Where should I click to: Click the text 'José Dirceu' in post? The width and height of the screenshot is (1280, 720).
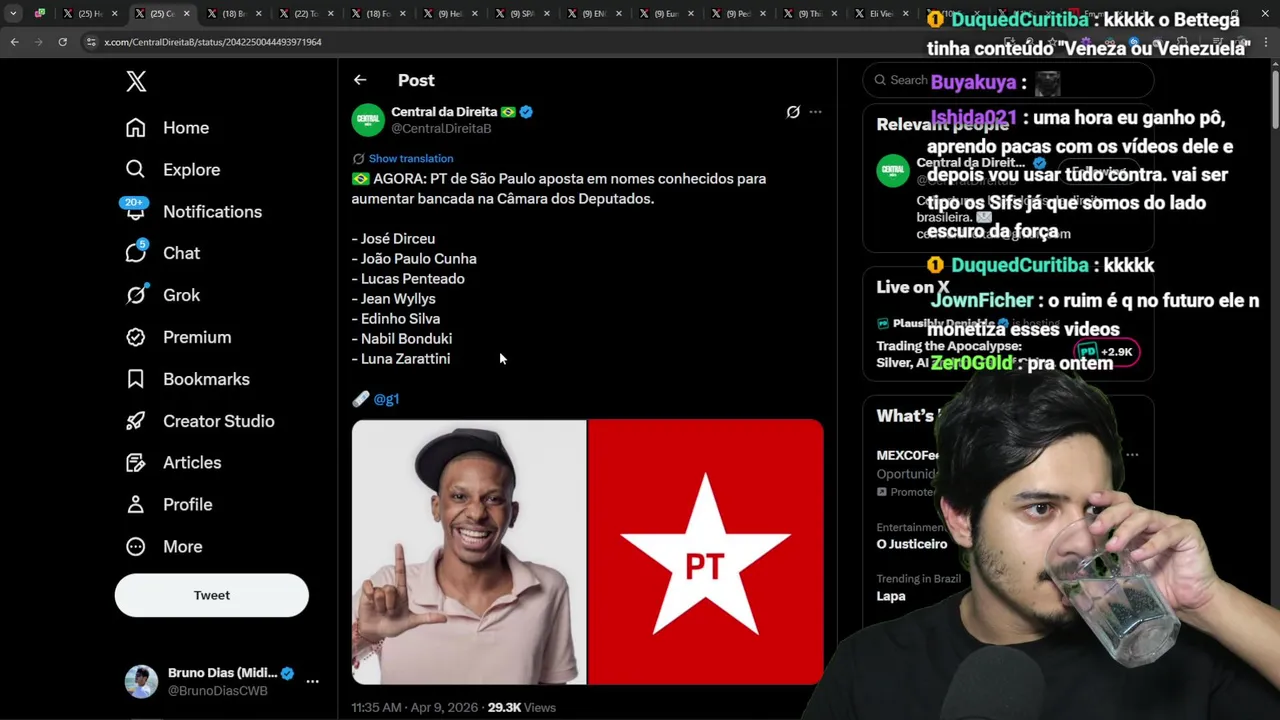pyautogui.click(x=398, y=239)
